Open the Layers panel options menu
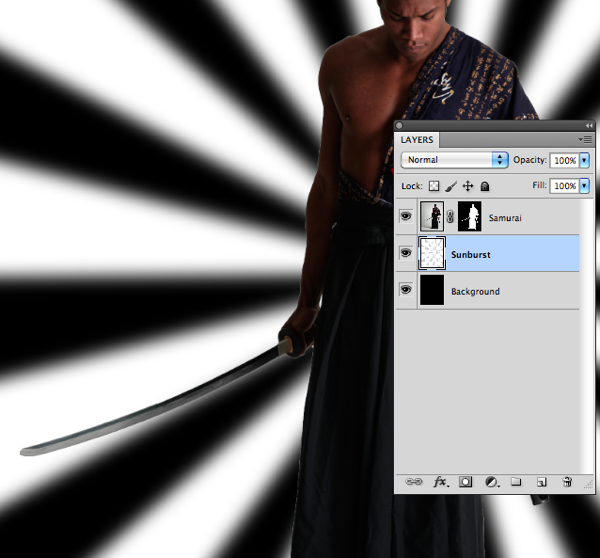The height and width of the screenshot is (558, 600). coord(585,140)
